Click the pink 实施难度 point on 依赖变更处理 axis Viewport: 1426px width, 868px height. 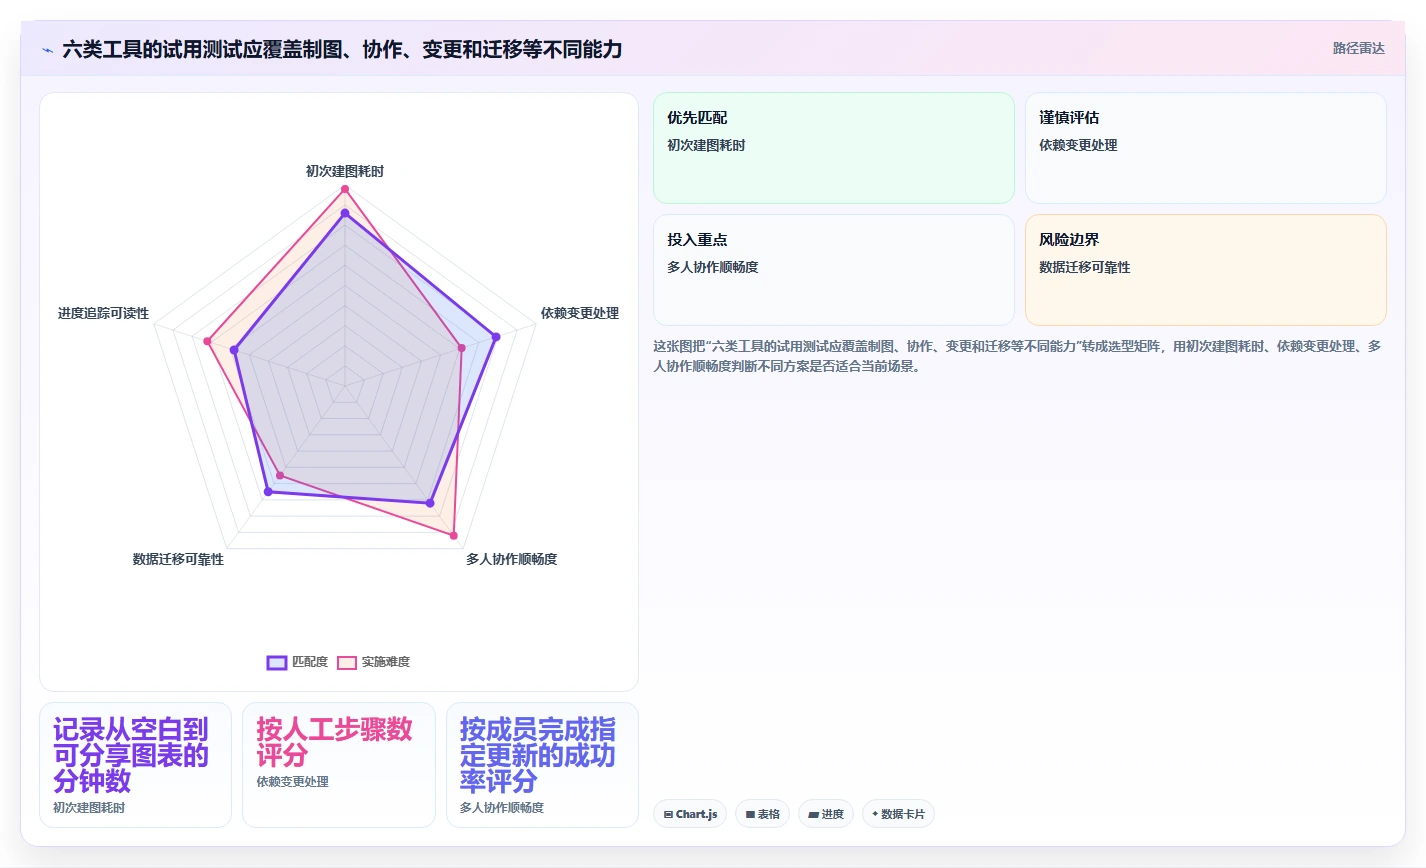pyautogui.click(x=462, y=348)
